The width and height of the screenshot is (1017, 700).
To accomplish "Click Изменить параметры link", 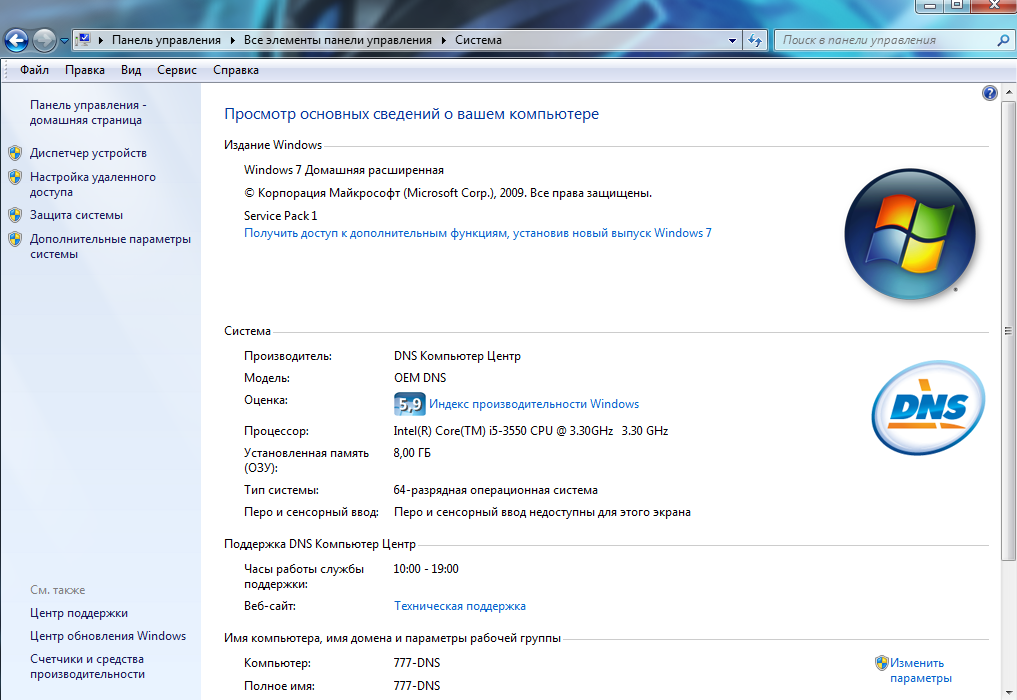I will coord(920,670).
